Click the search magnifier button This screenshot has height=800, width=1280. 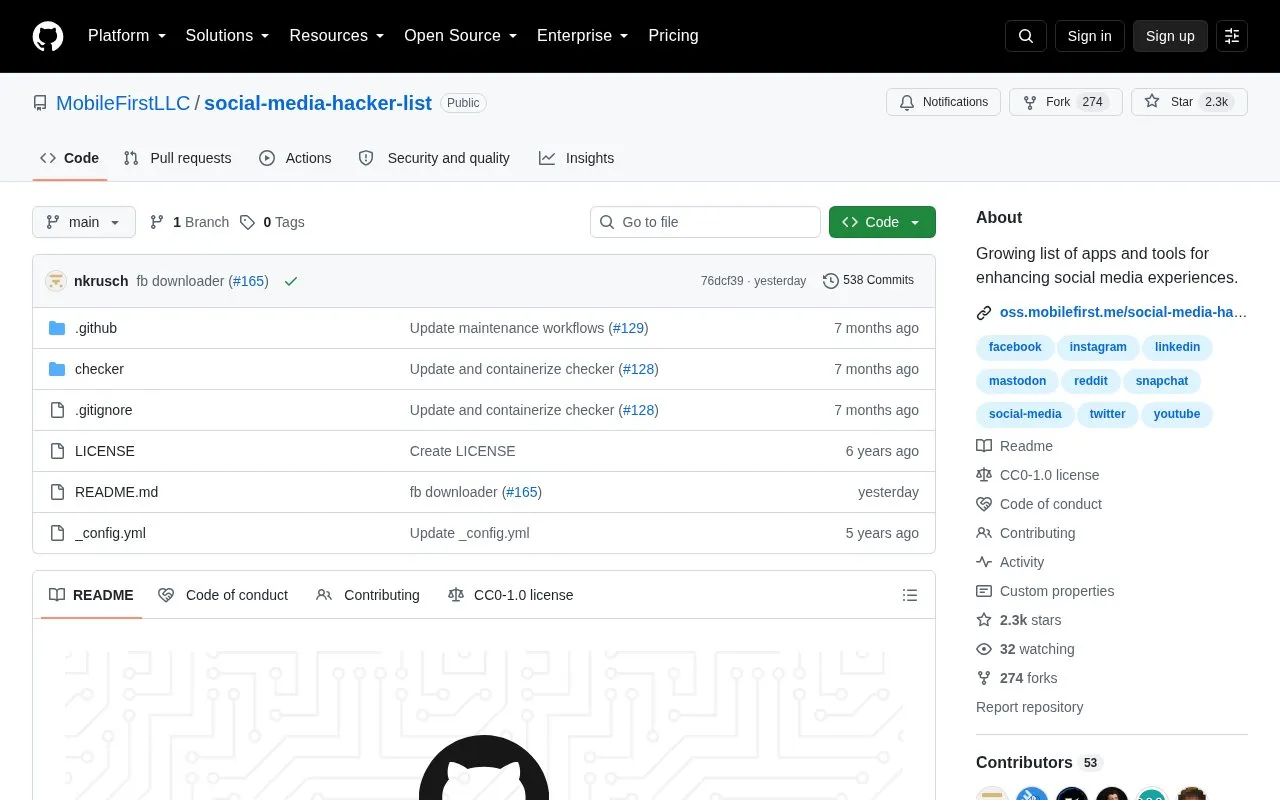(1026, 36)
